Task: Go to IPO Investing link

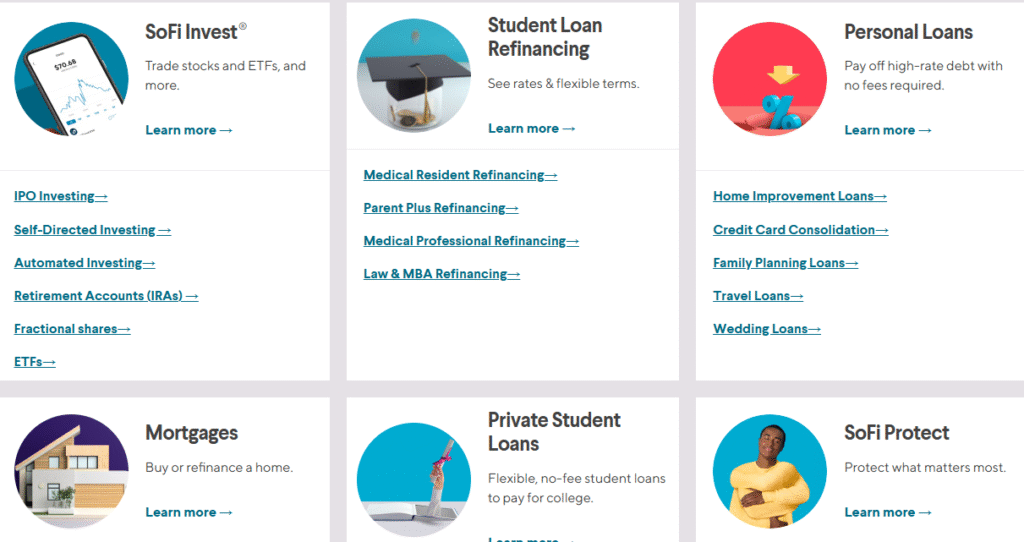Action: [61, 197]
